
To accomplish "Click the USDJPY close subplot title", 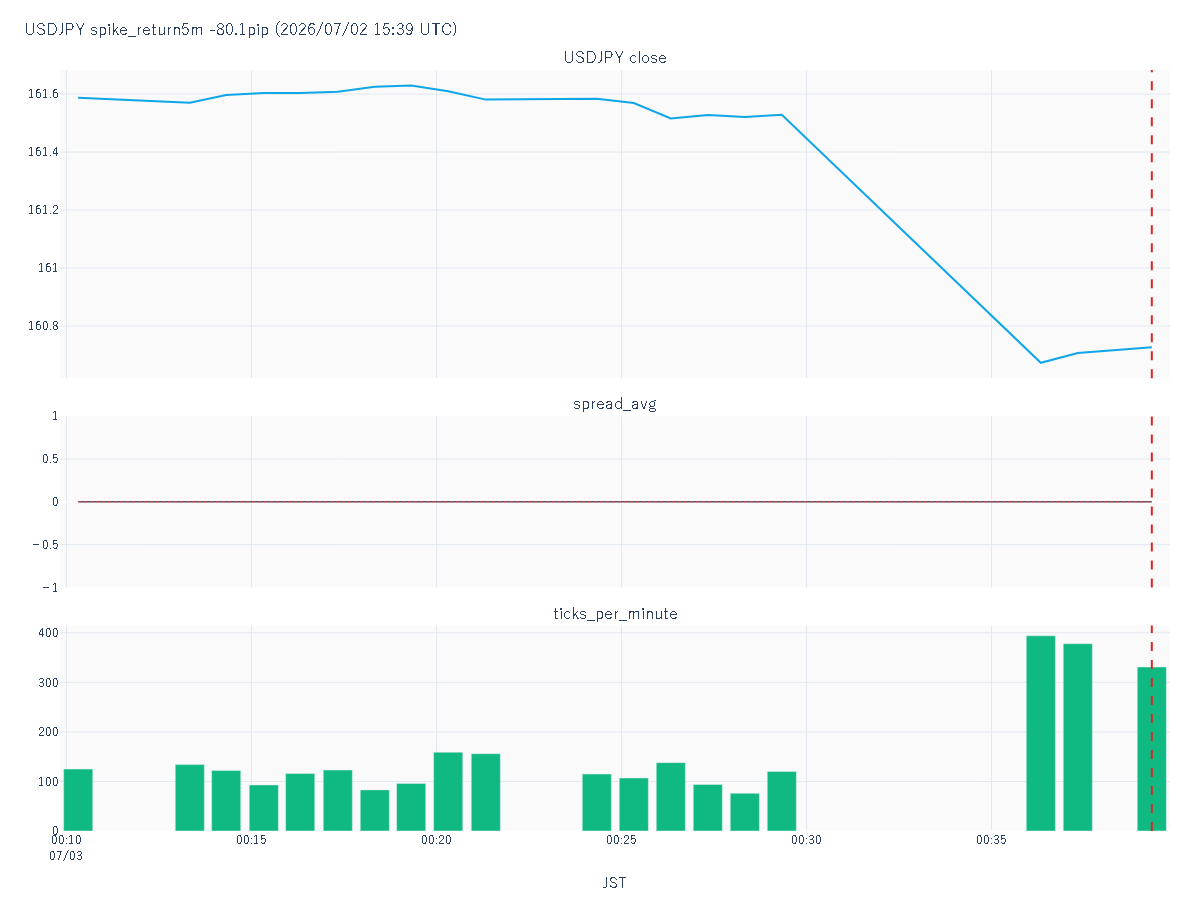I will (615, 58).
